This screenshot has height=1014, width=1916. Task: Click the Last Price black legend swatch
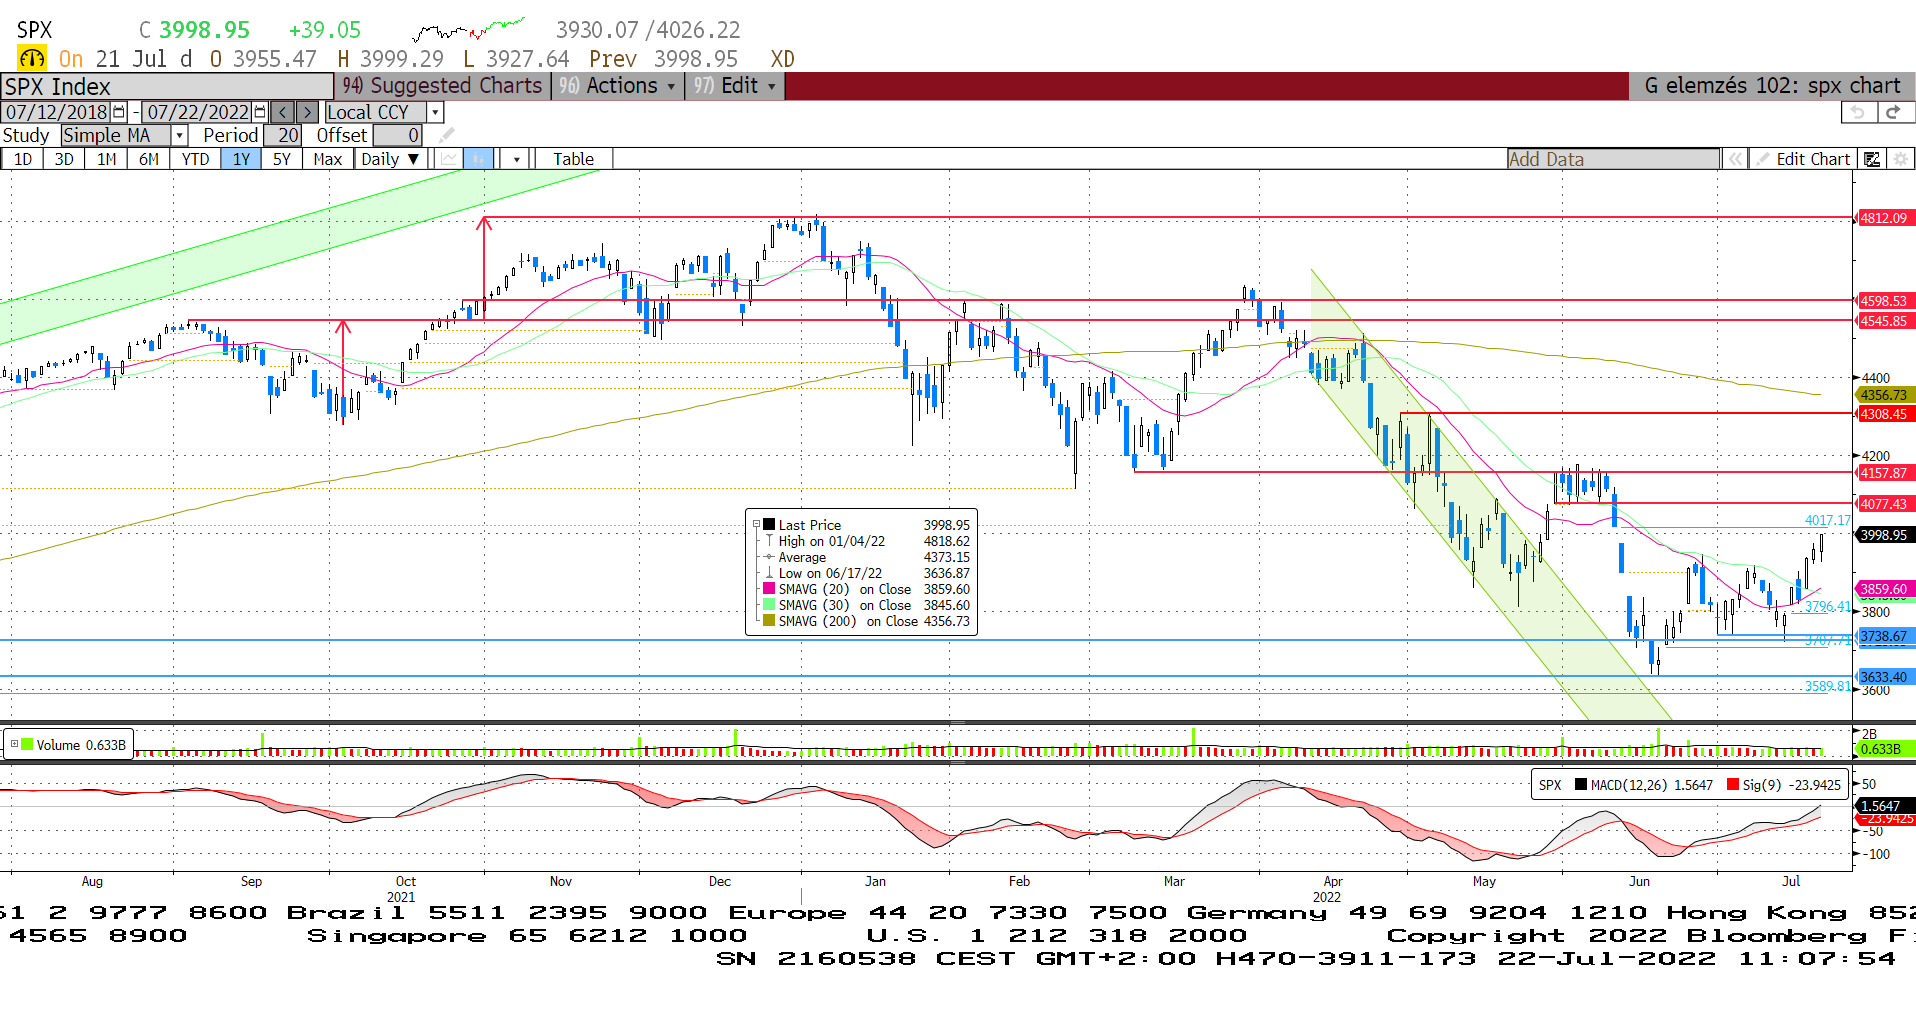(769, 525)
